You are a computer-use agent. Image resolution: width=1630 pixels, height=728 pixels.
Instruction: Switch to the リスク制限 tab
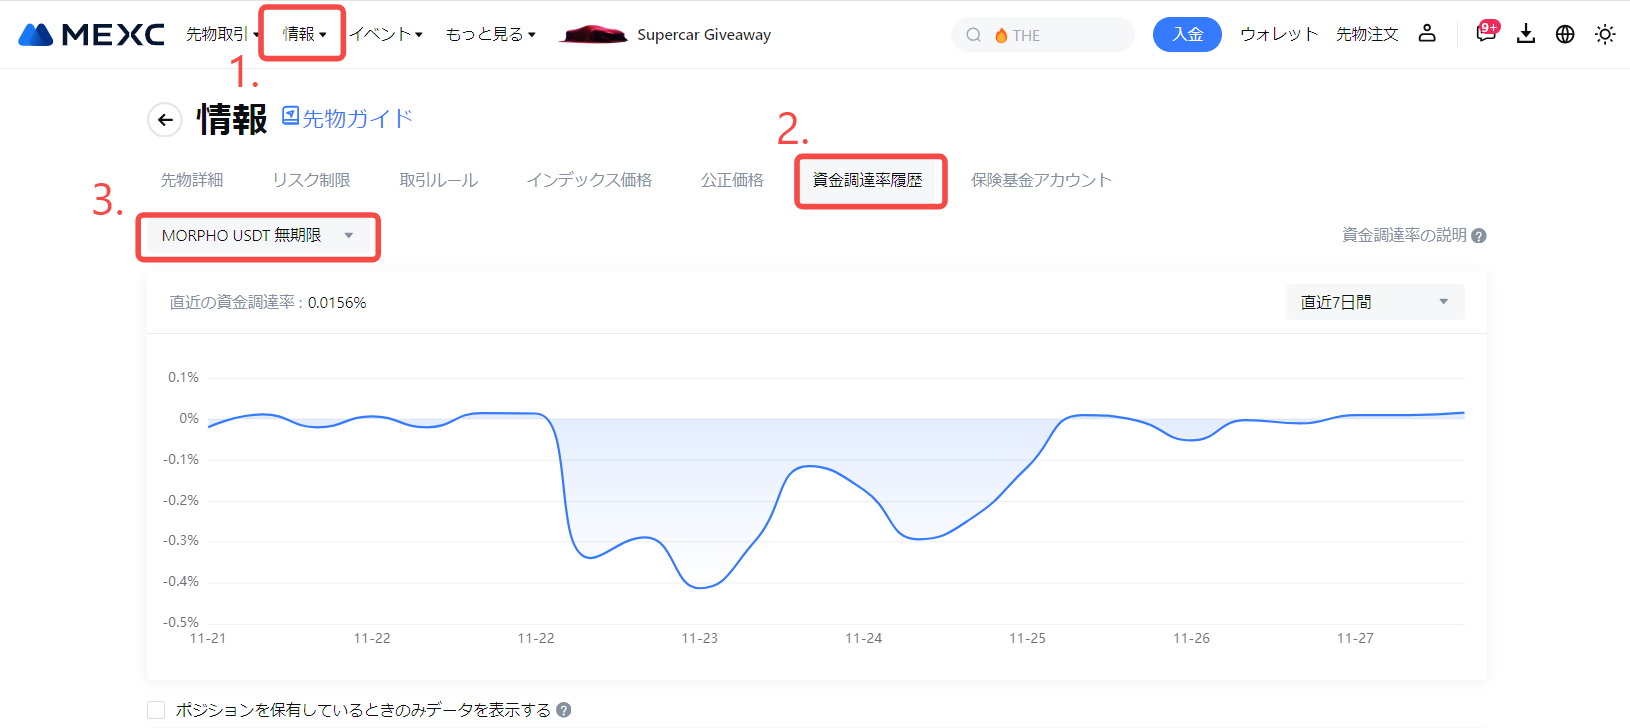(311, 180)
